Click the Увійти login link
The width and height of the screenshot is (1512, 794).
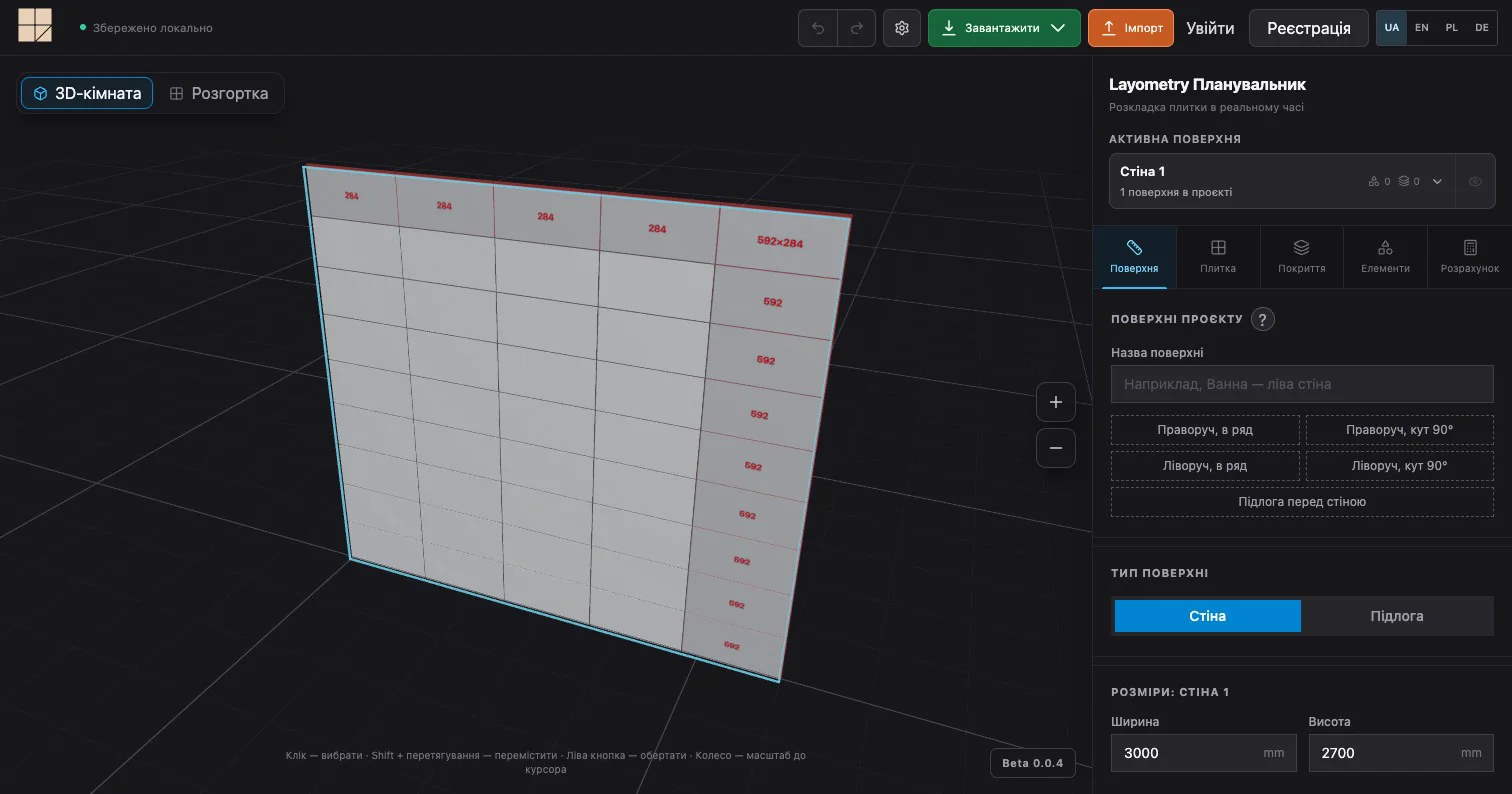click(1210, 28)
